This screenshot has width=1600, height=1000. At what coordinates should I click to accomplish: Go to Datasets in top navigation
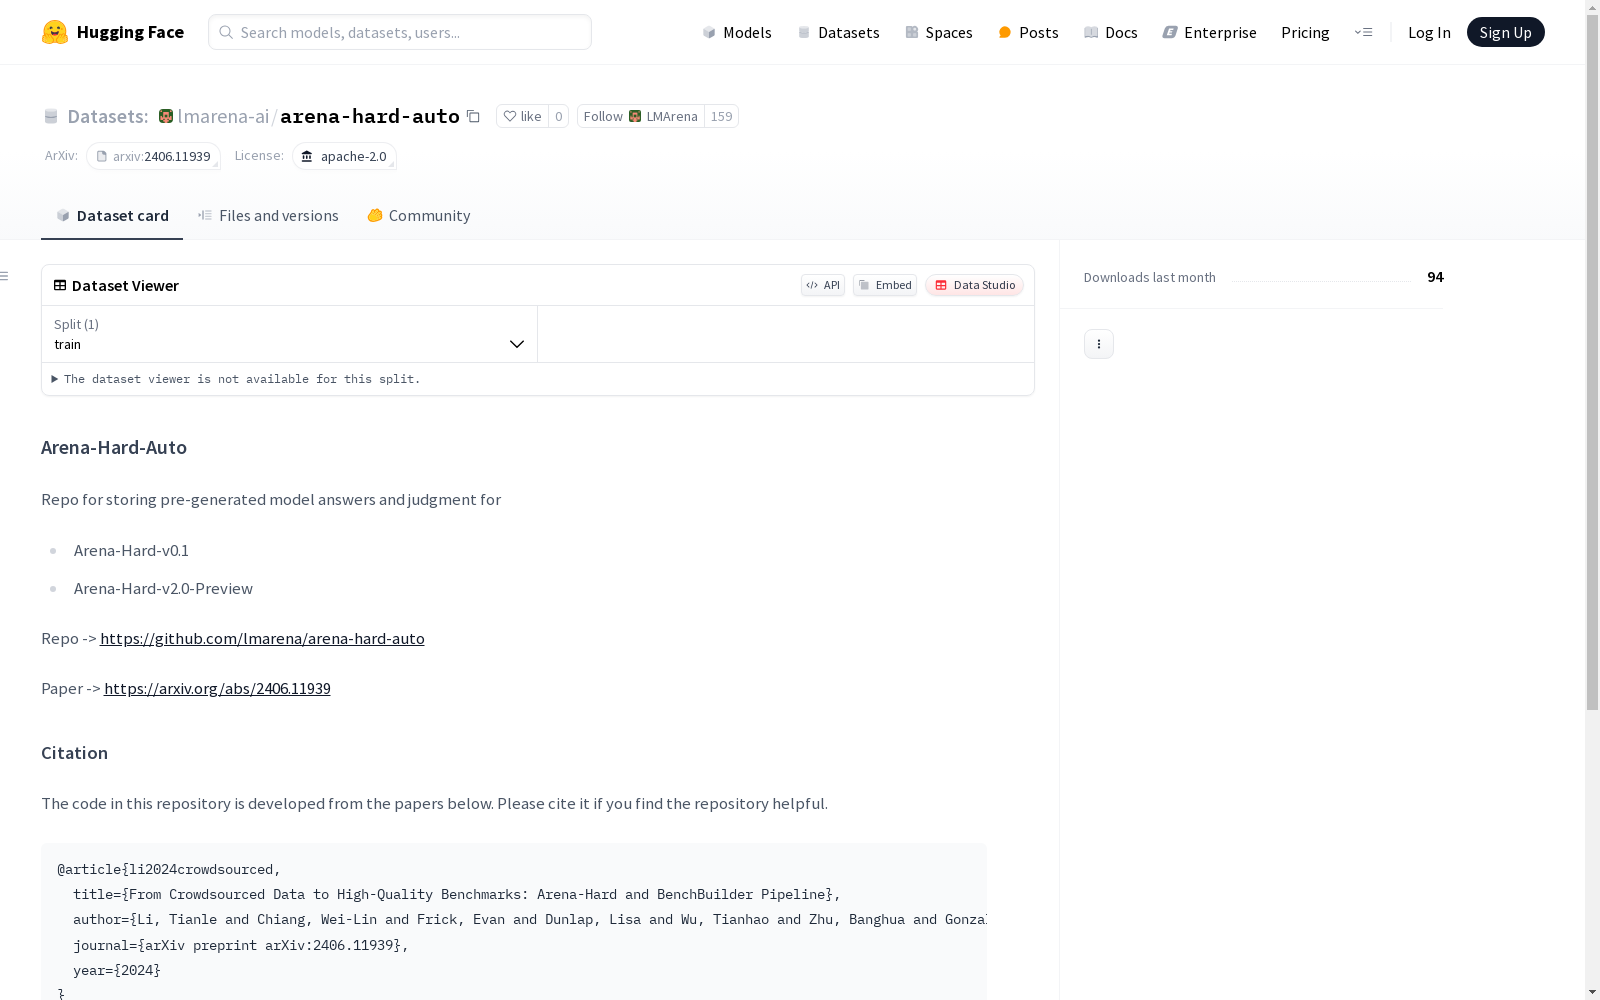click(838, 32)
